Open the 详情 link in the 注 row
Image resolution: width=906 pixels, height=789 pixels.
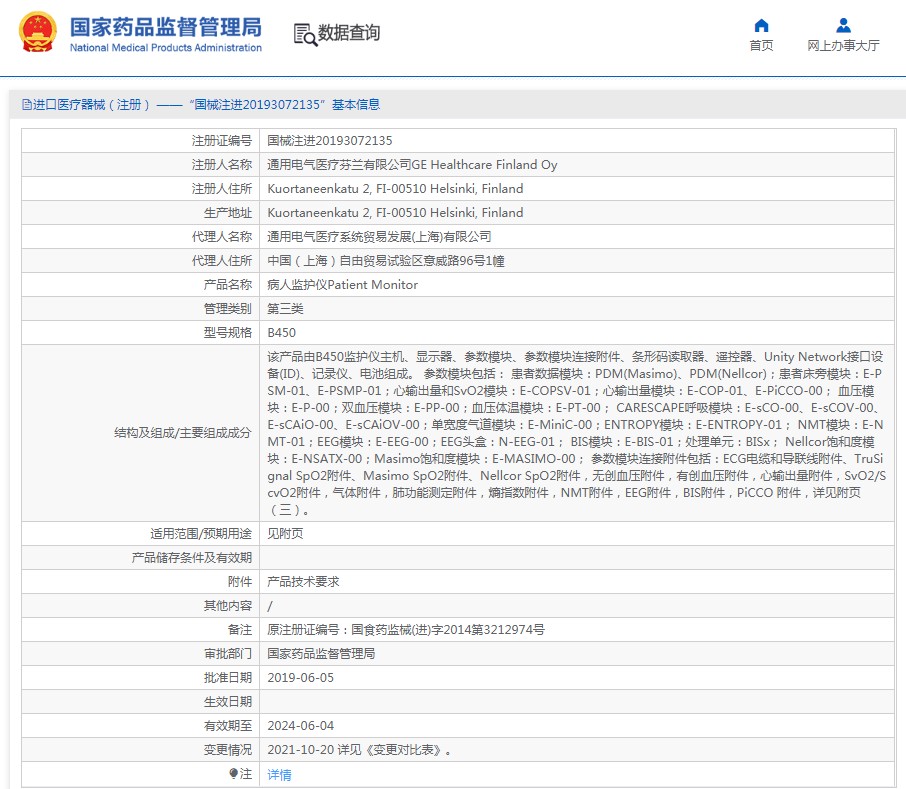(x=280, y=775)
